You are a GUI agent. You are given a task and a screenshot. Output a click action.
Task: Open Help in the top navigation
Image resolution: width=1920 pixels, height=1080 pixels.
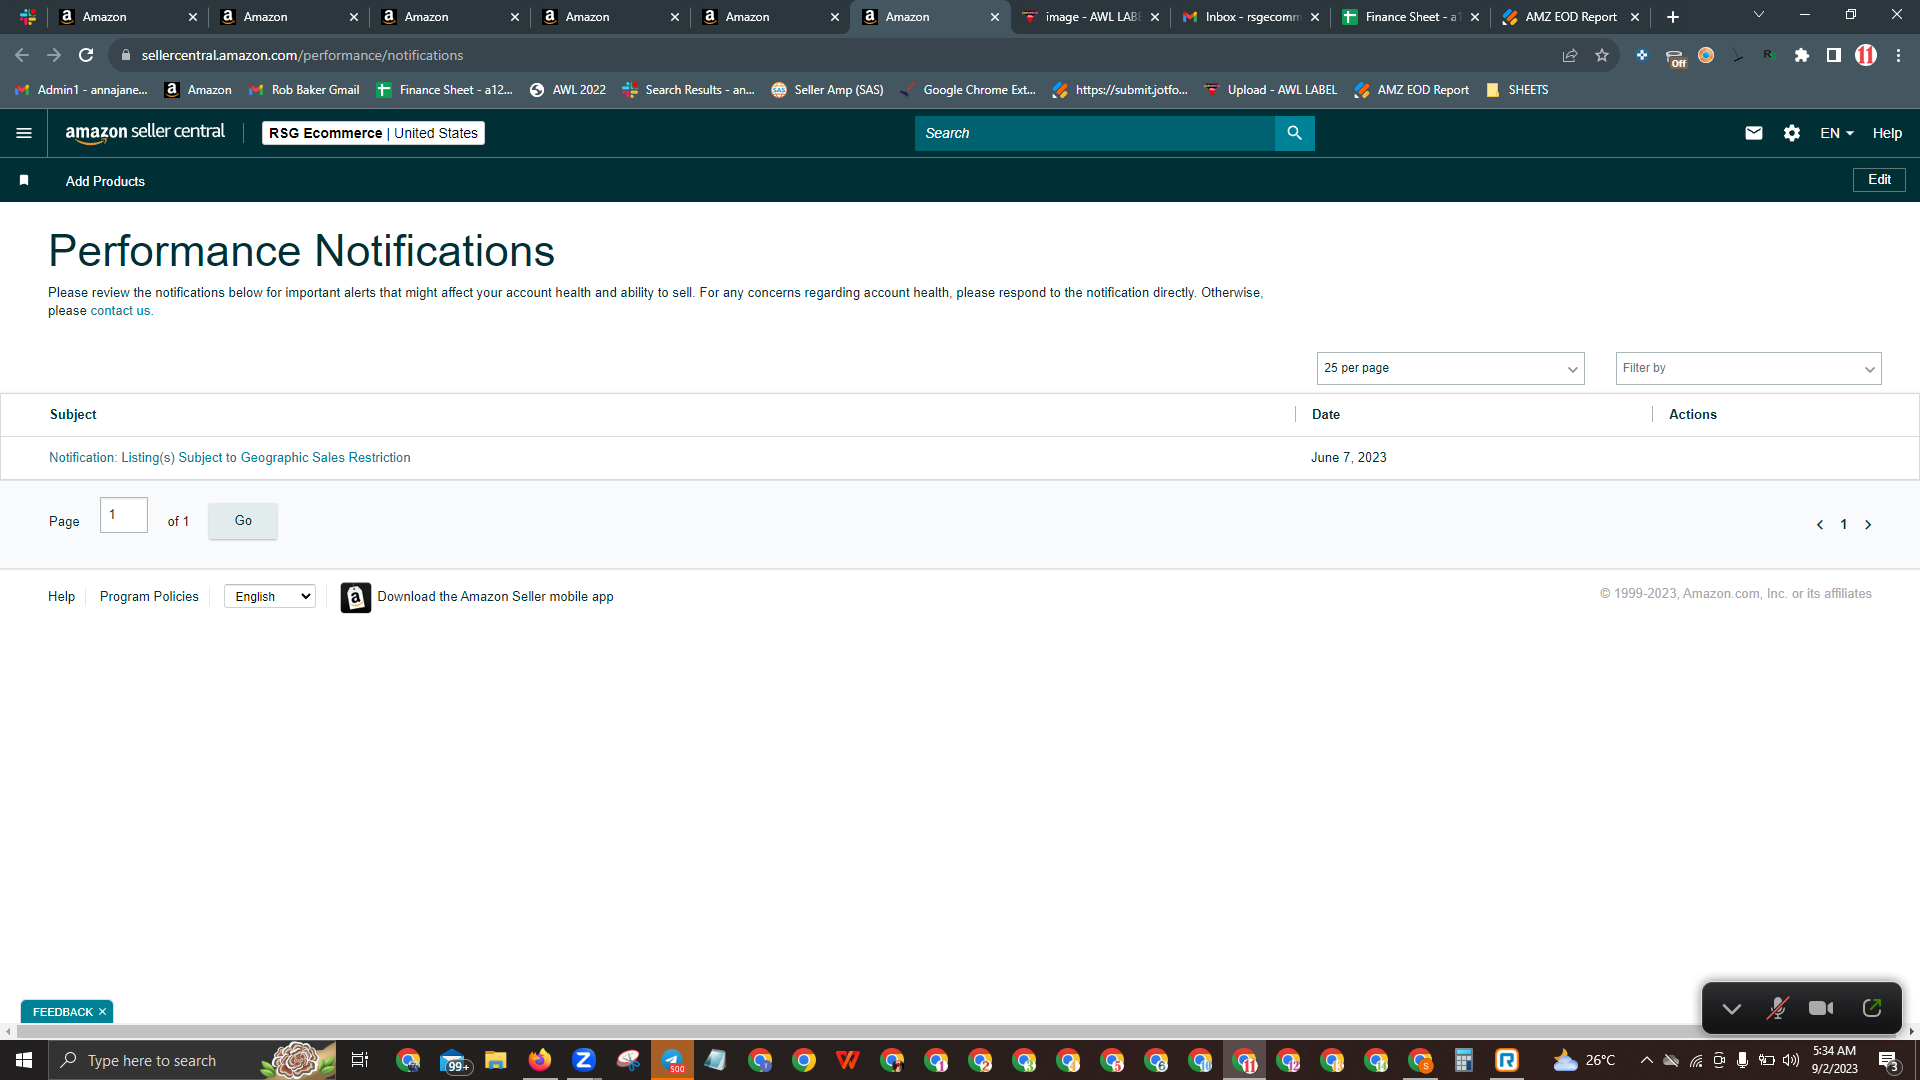pos(1887,133)
